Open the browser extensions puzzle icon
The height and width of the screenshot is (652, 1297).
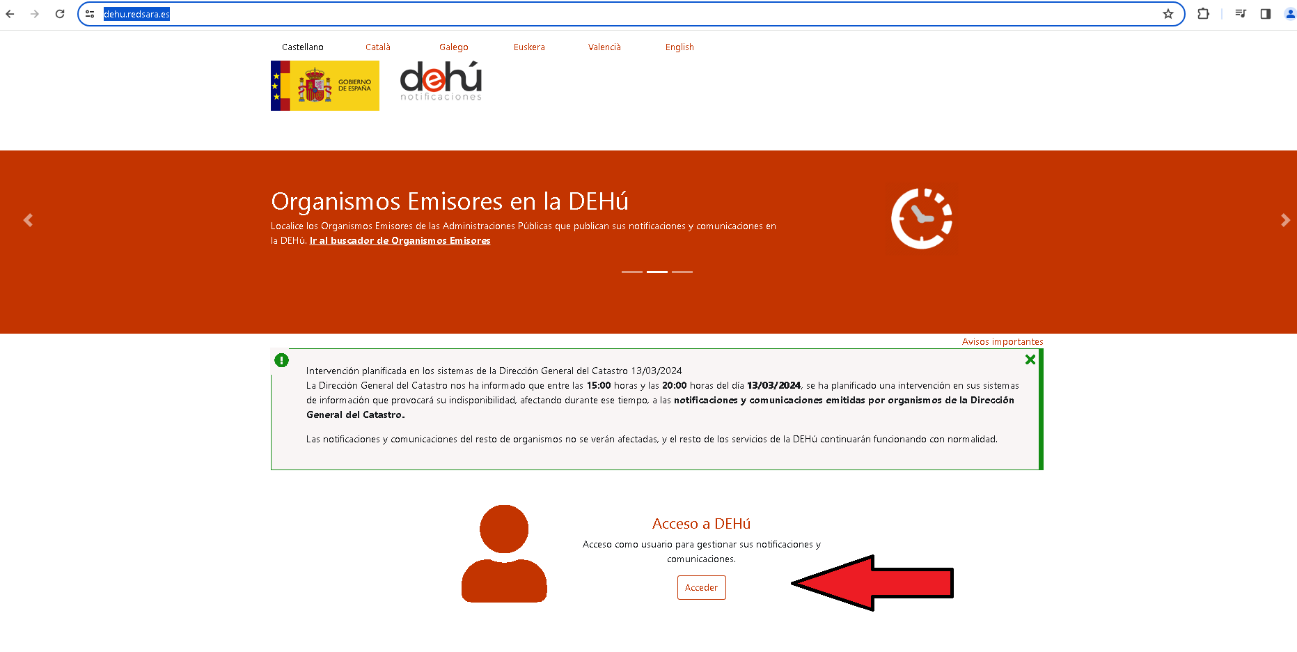(x=1203, y=14)
